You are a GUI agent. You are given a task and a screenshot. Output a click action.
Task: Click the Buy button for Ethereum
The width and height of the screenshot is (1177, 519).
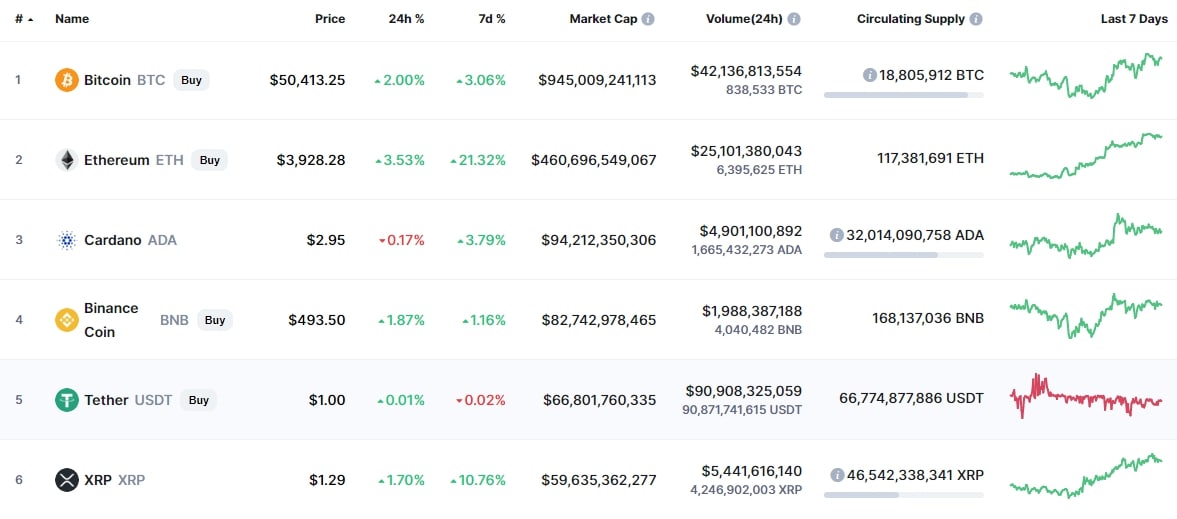209,160
